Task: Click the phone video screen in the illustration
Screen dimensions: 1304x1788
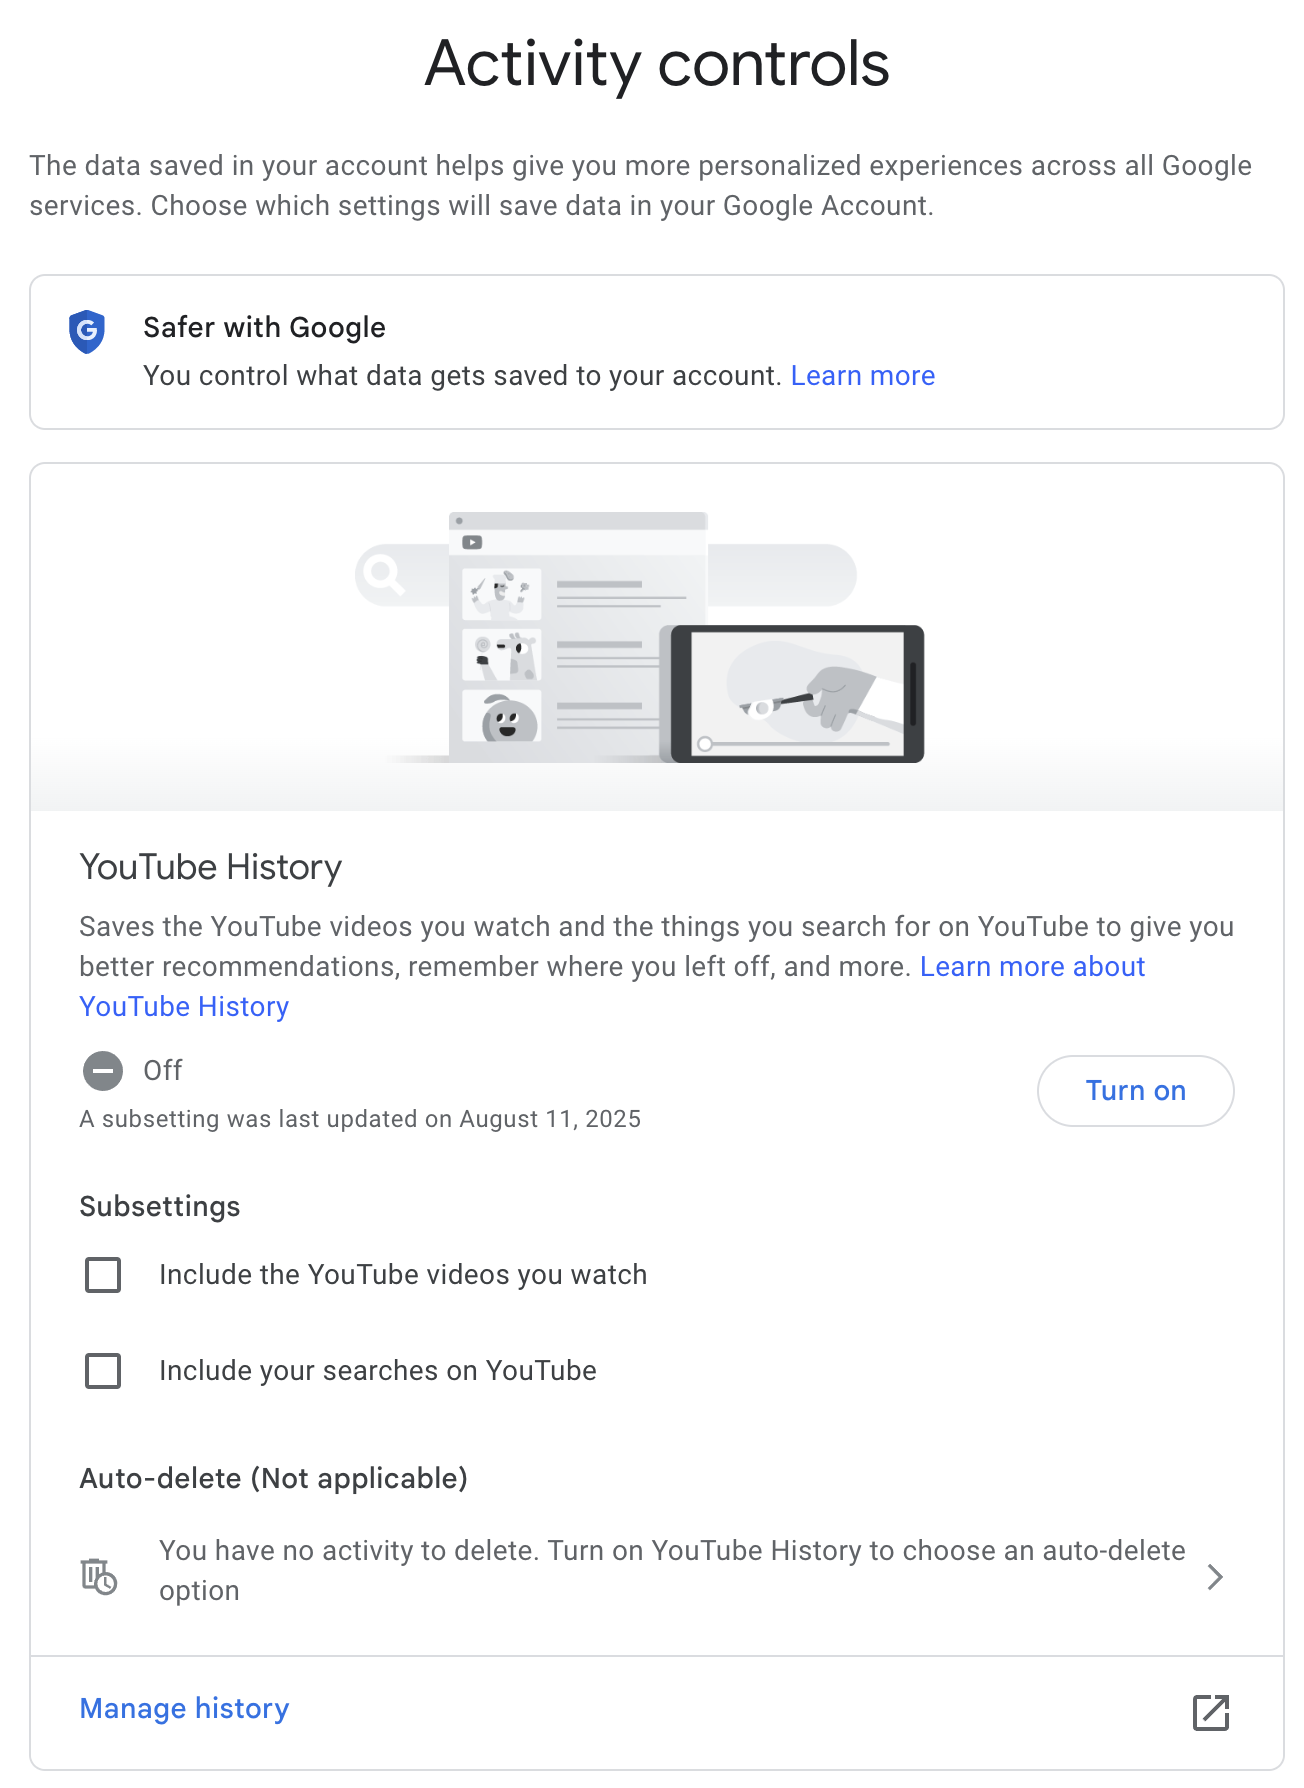Action: point(797,692)
